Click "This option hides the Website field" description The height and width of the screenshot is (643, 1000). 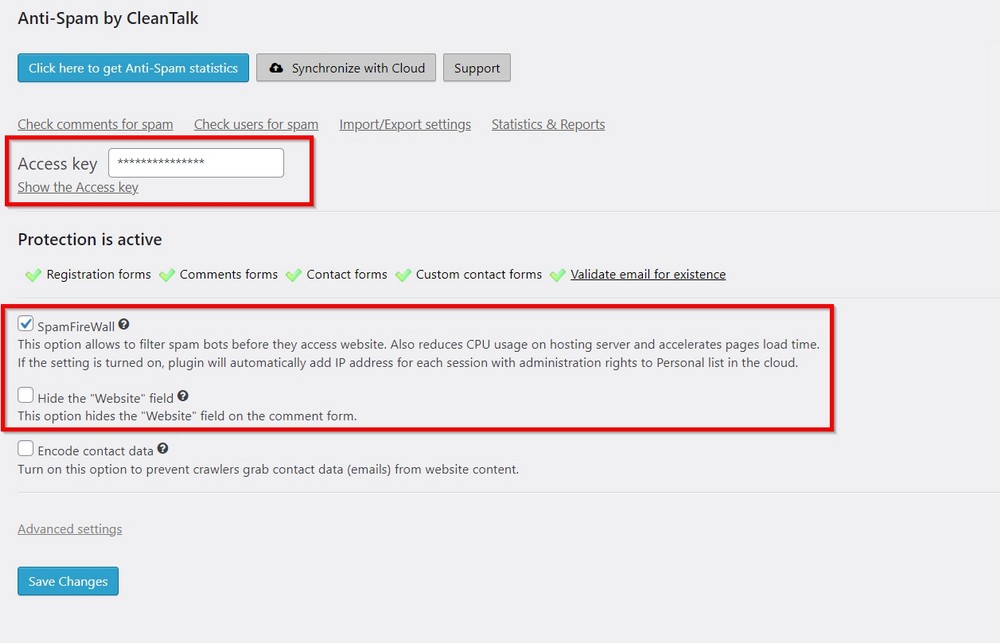click(x=188, y=416)
